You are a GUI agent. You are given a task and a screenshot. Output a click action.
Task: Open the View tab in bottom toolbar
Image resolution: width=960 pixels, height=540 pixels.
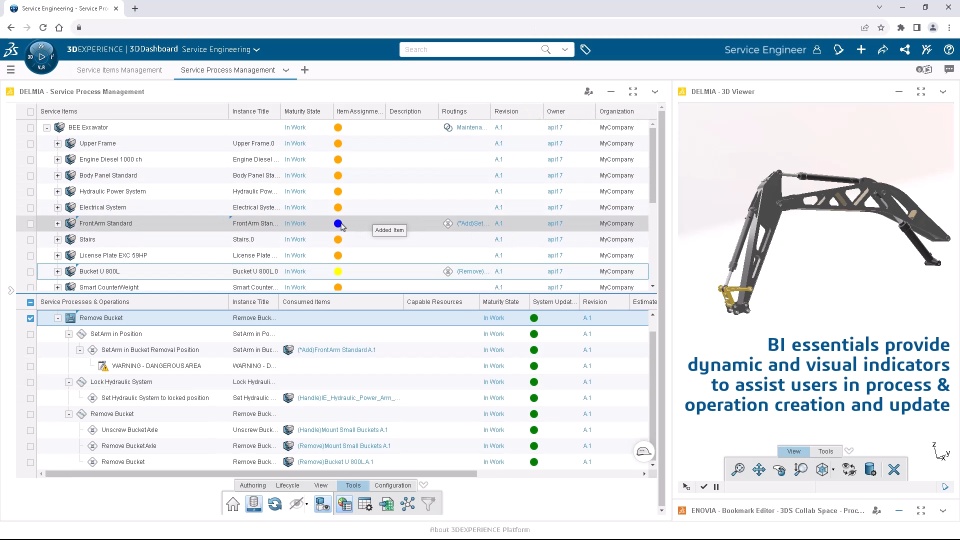(321, 486)
